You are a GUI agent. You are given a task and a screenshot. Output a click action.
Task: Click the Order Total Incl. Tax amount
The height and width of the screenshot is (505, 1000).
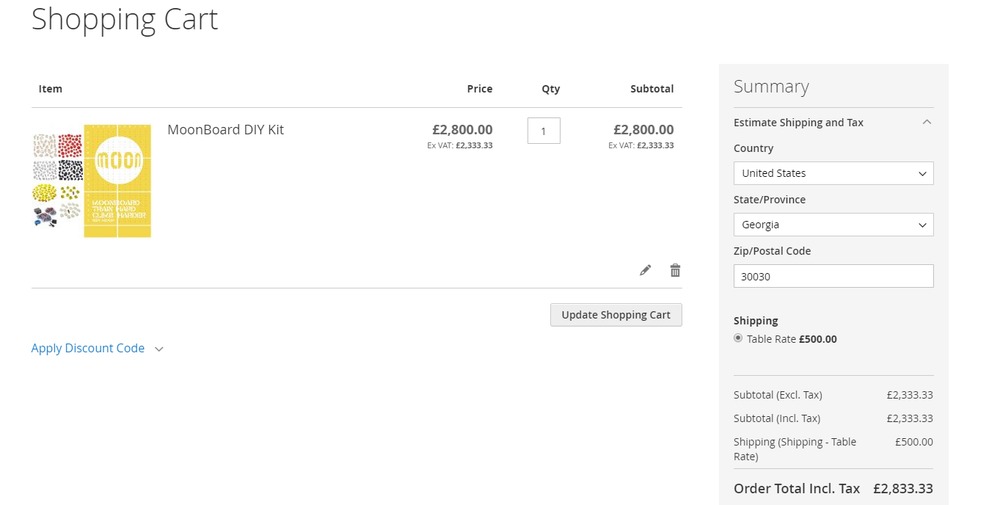pyautogui.click(x=902, y=489)
